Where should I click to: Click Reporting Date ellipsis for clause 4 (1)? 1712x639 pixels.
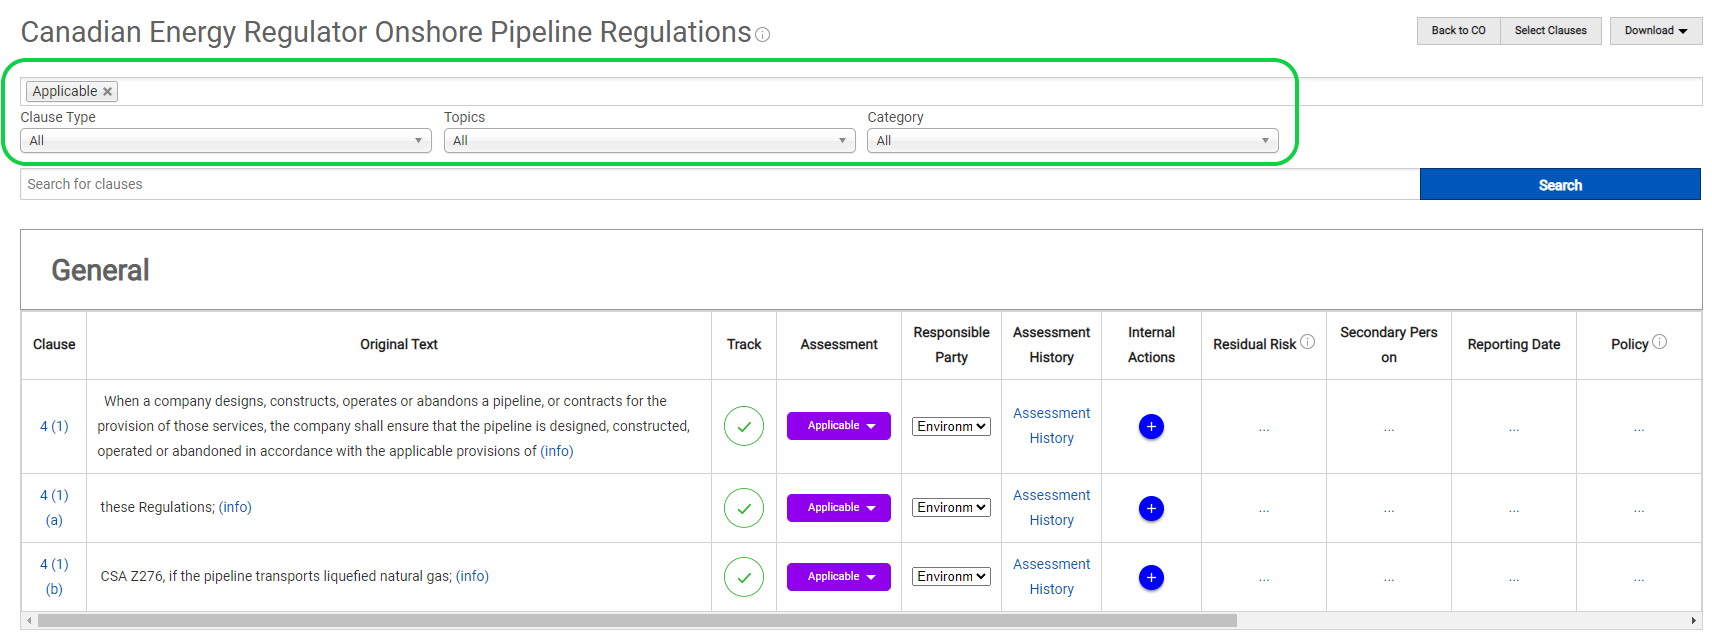point(1514,428)
